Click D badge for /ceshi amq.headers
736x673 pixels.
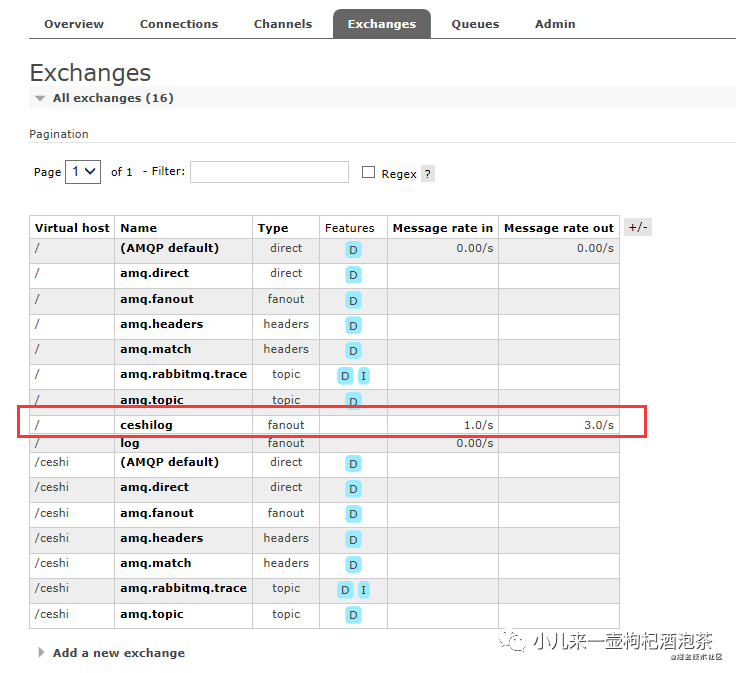[x=353, y=539]
